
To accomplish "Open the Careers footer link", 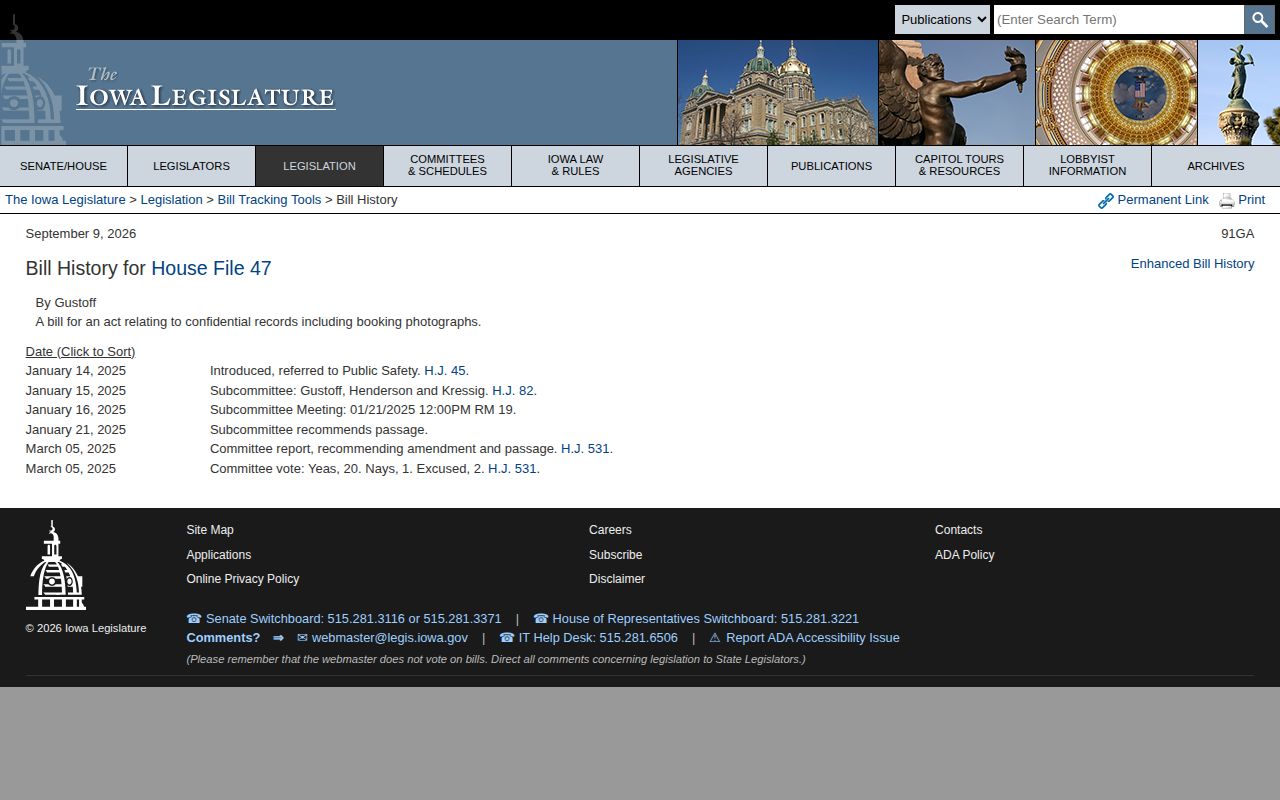I will pos(610,530).
